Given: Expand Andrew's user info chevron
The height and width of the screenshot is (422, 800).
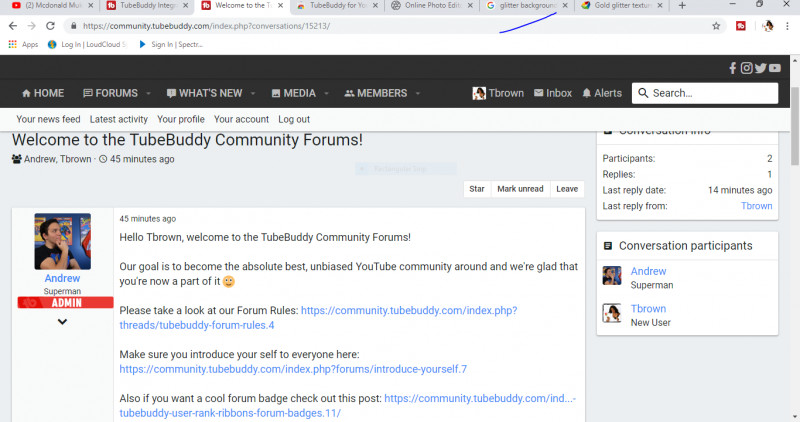Looking at the screenshot, I should [62, 322].
